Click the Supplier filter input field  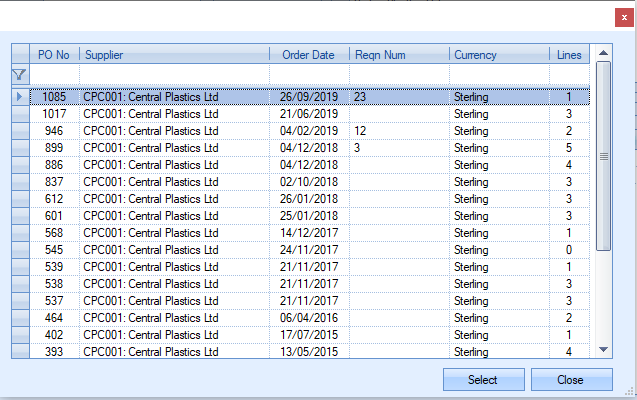click(173, 75)
